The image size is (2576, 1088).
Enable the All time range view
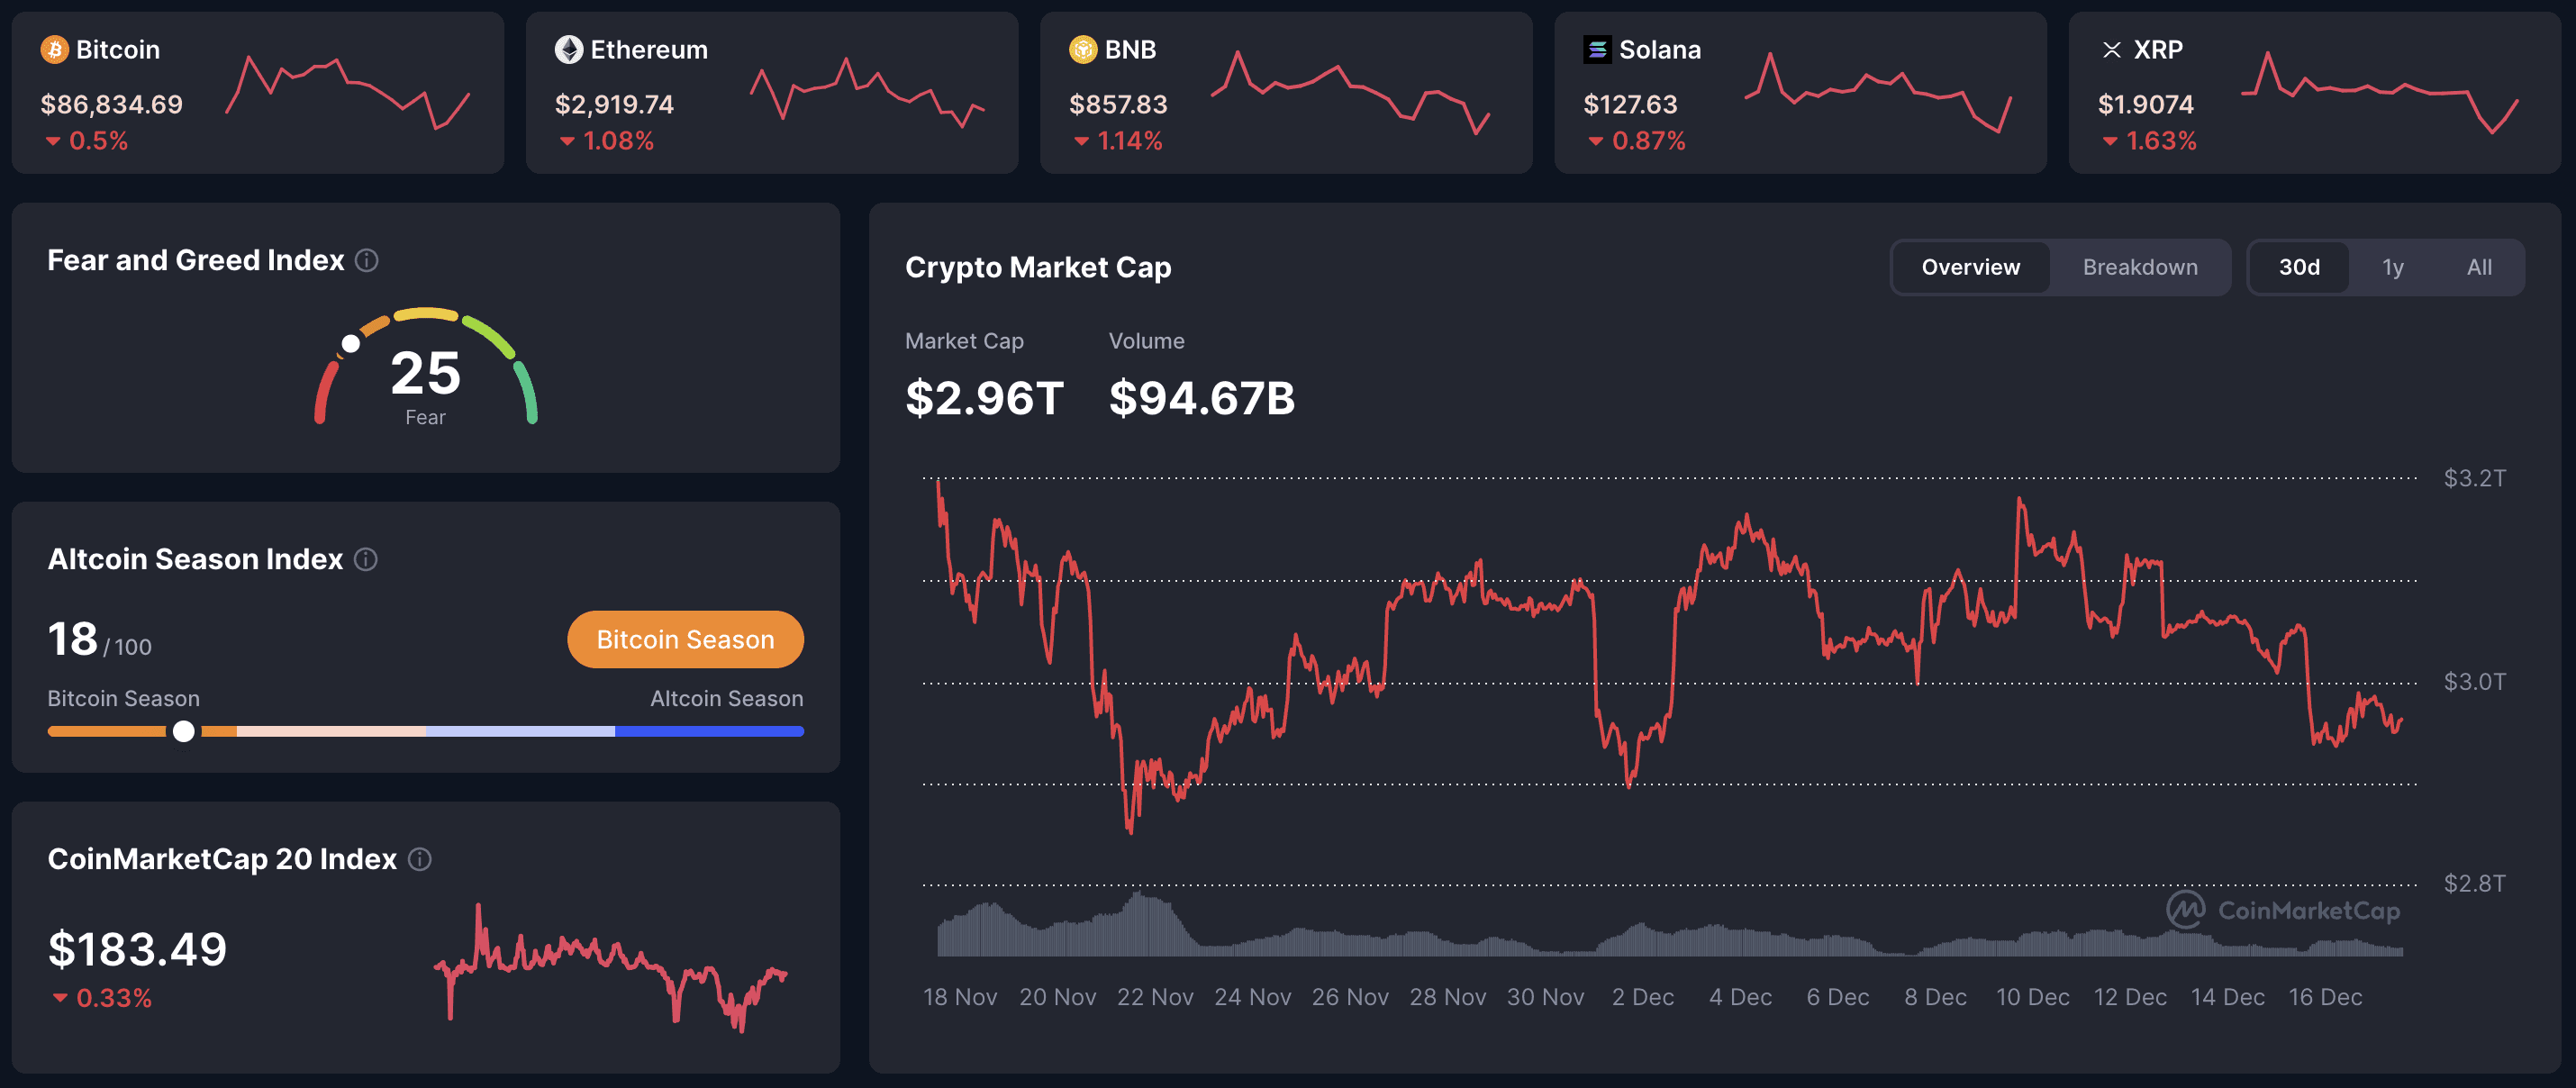click(2479, 267)
